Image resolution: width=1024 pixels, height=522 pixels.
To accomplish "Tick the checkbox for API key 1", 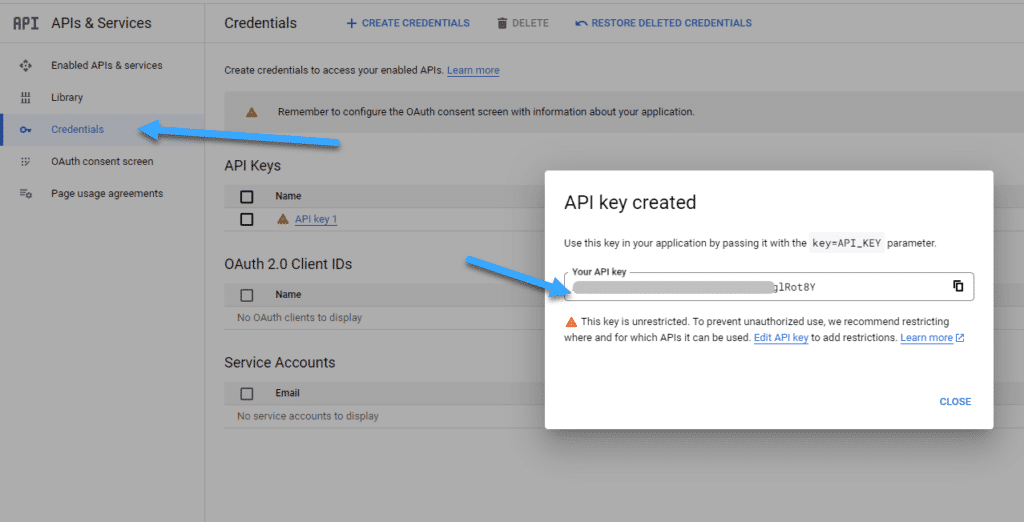I will tap(246, 219).
